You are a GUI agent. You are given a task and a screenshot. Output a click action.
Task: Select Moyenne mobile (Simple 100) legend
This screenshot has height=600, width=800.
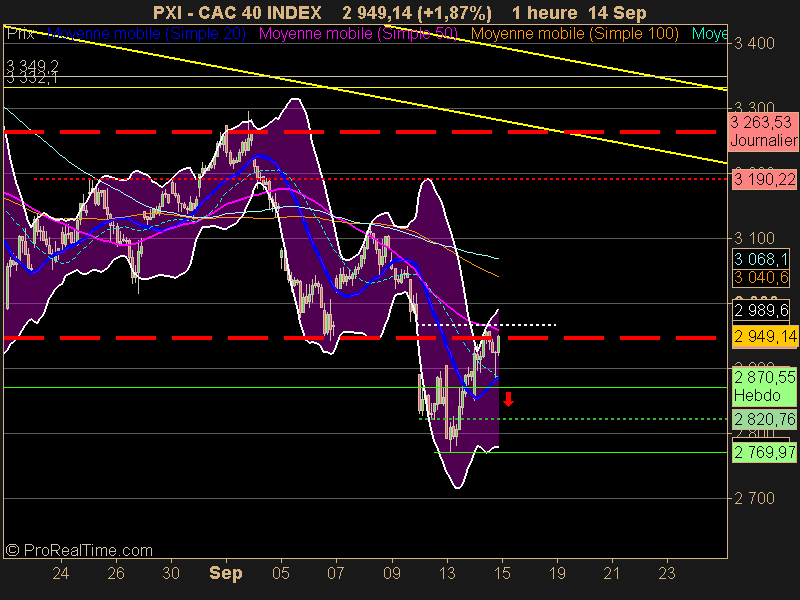[574, 34]
